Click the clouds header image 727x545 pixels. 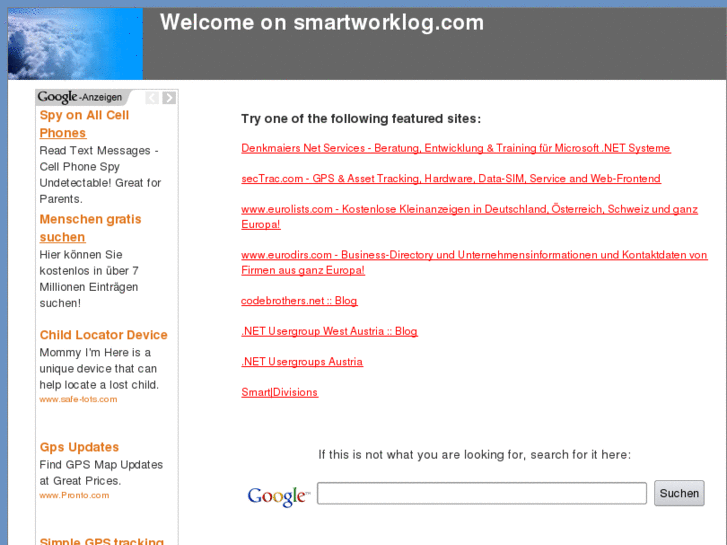tap(75, 44)
